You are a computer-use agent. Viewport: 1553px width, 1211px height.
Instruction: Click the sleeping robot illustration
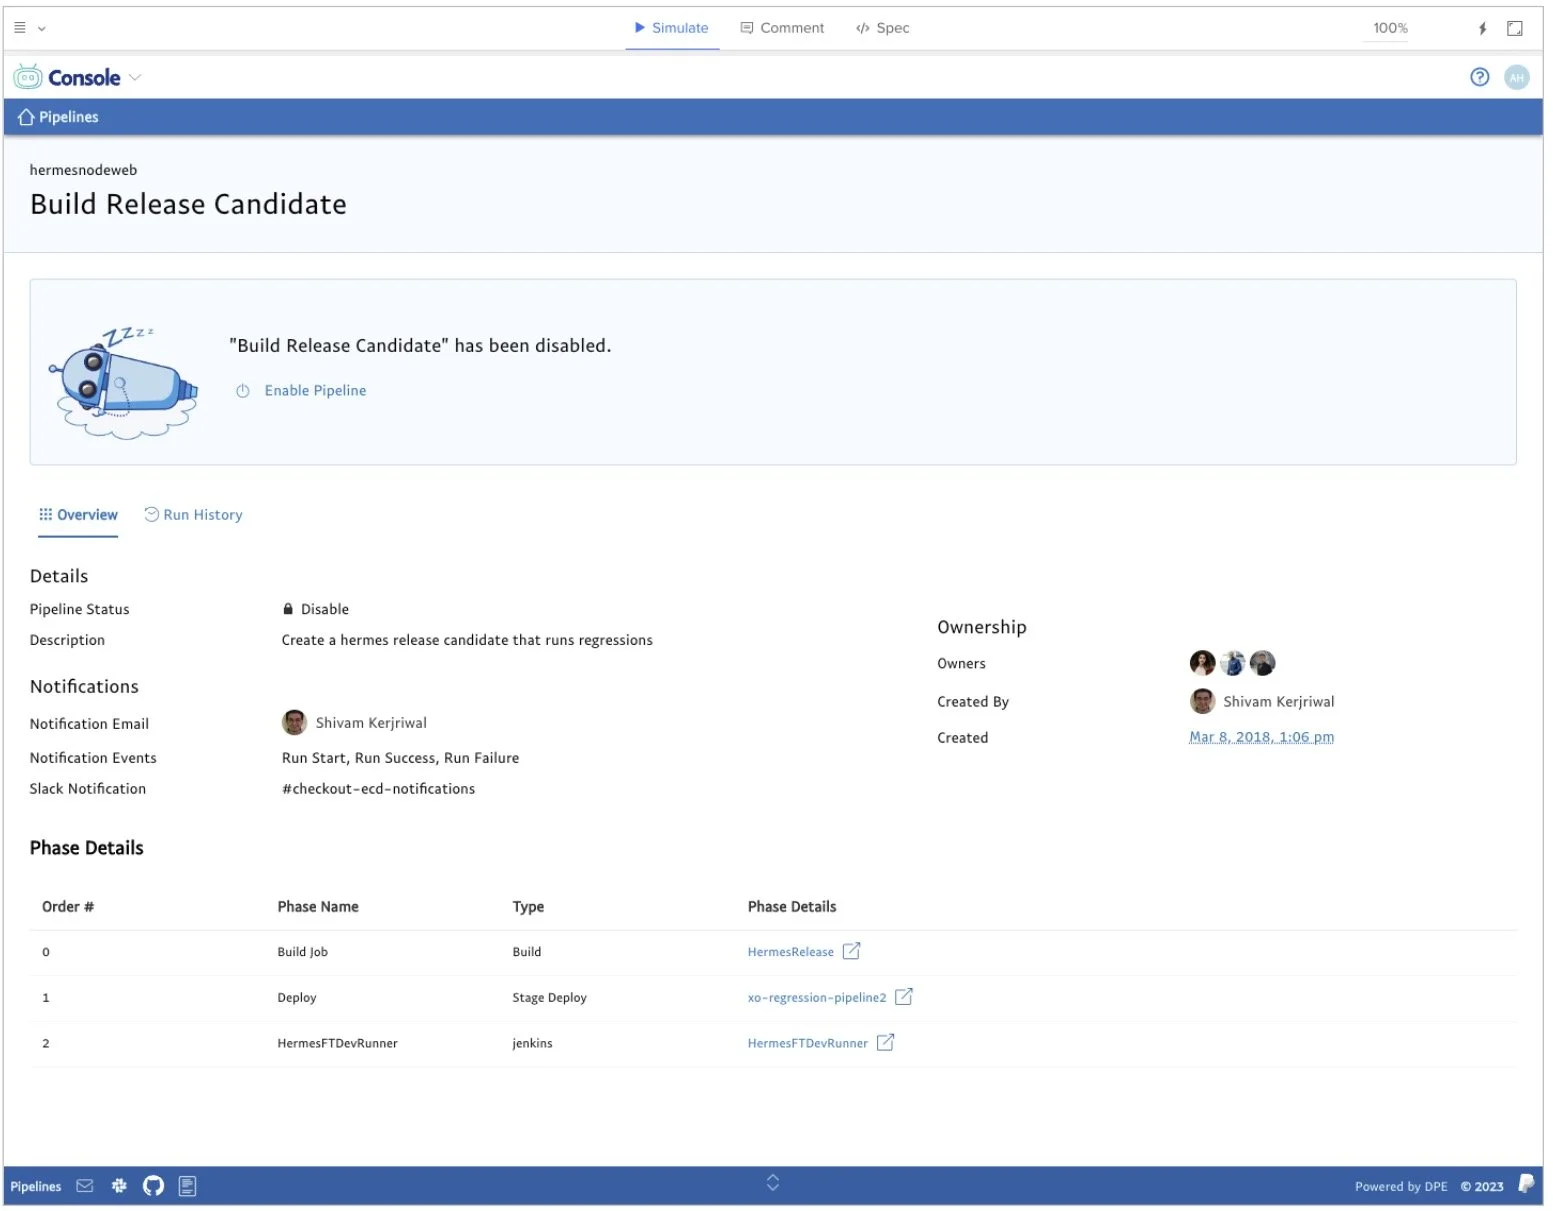click(125, 381)
